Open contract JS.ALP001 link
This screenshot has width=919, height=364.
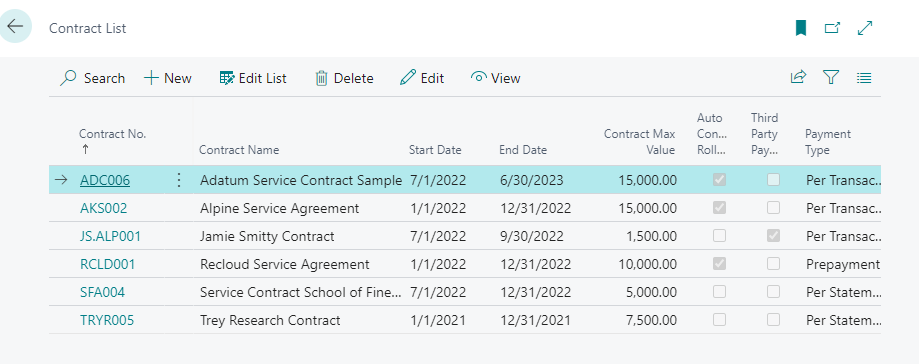[110, 236]
